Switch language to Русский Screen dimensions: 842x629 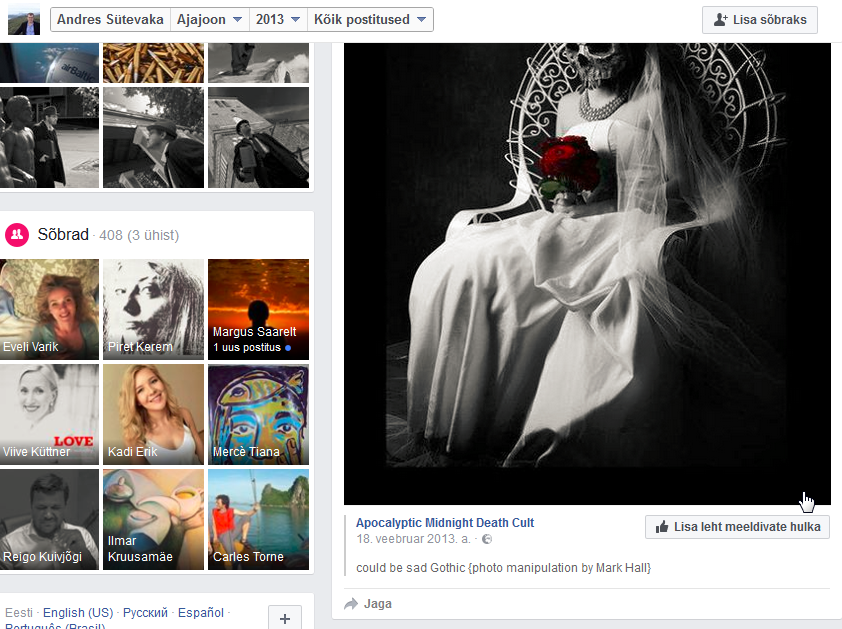pos(145,612)
